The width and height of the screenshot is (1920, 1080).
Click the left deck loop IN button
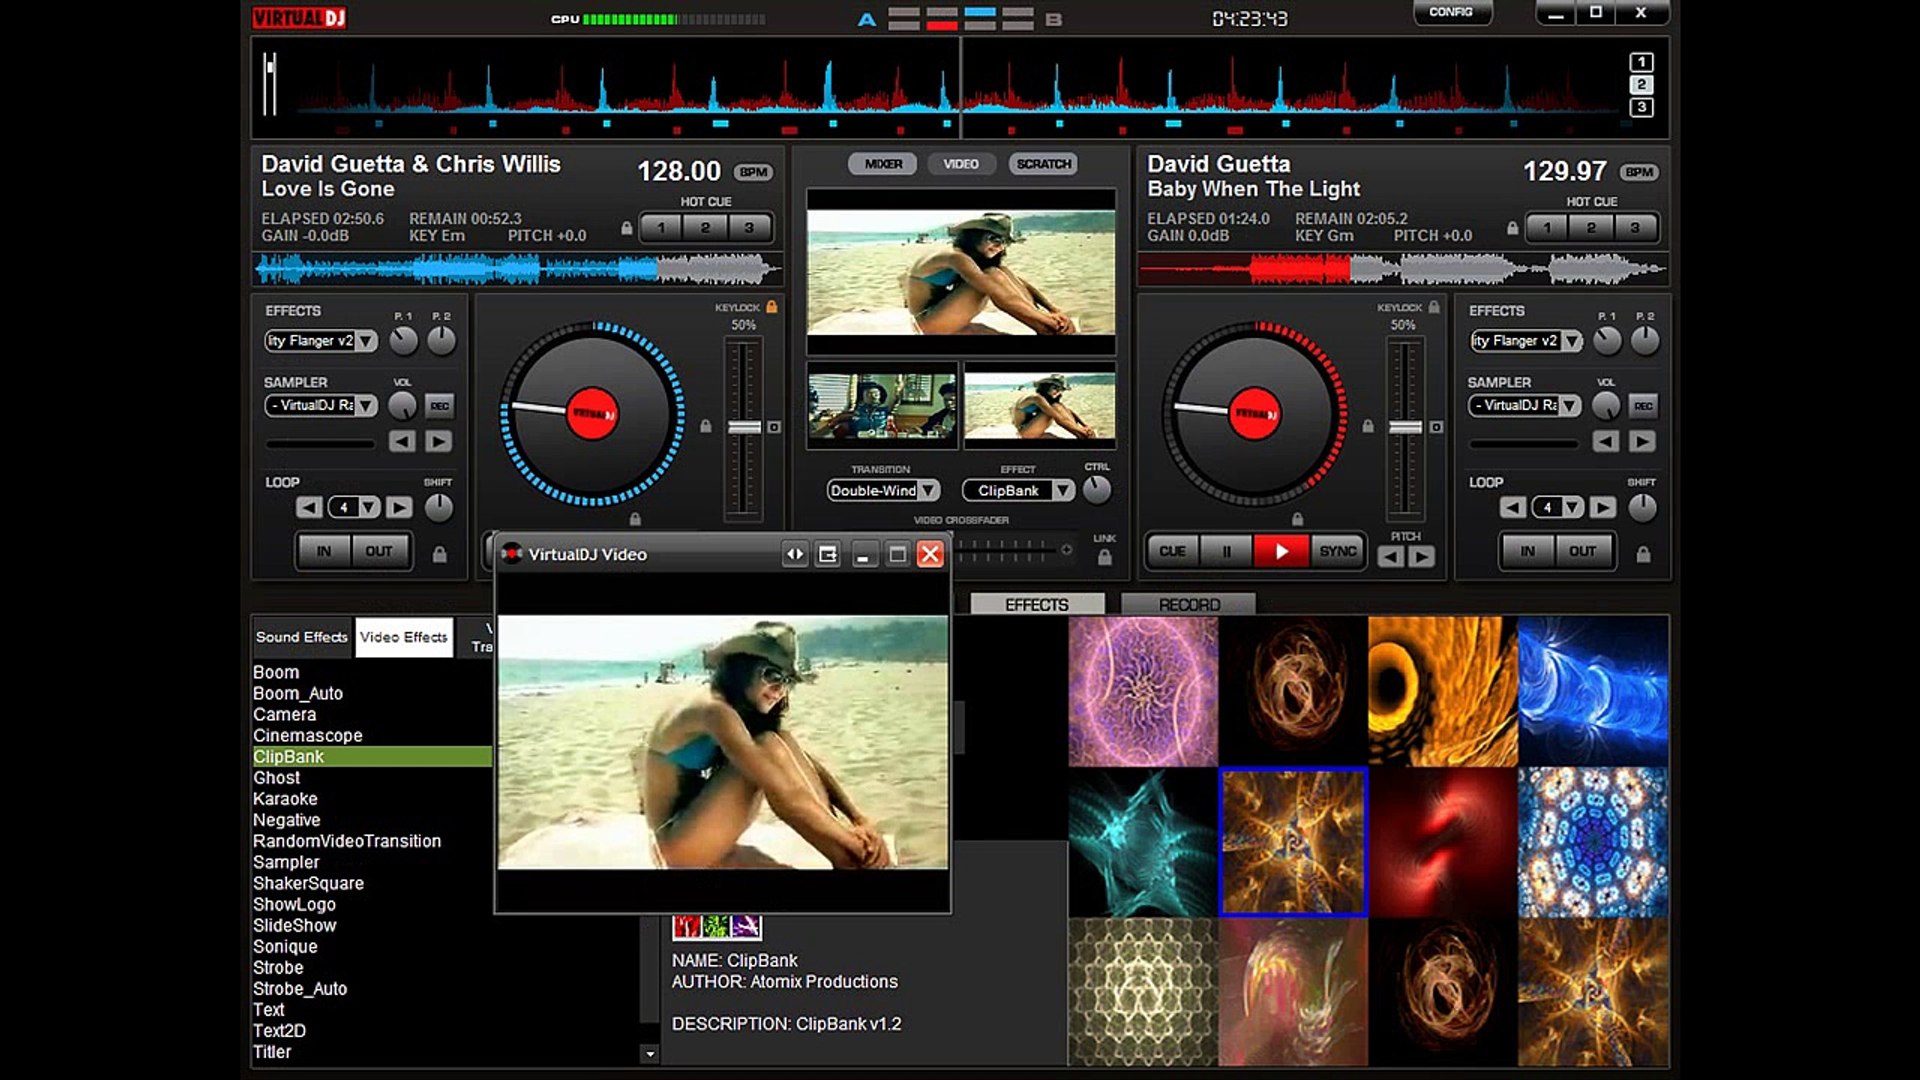[324, 551]
